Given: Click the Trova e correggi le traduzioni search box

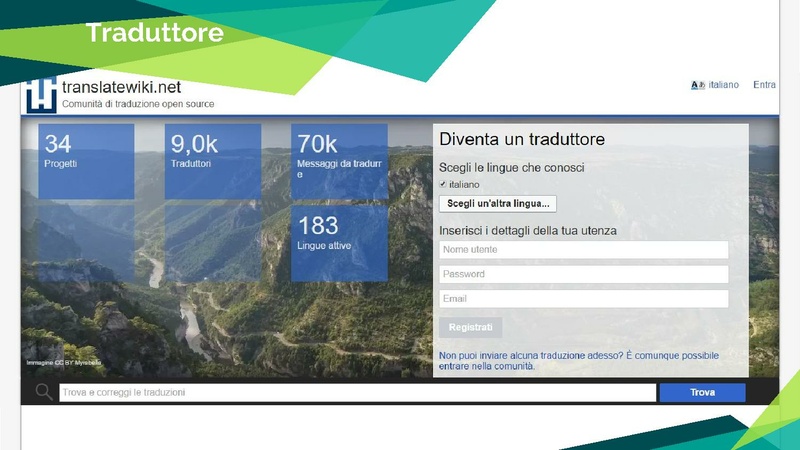Looking at the screenshot, I should (357, 393).
